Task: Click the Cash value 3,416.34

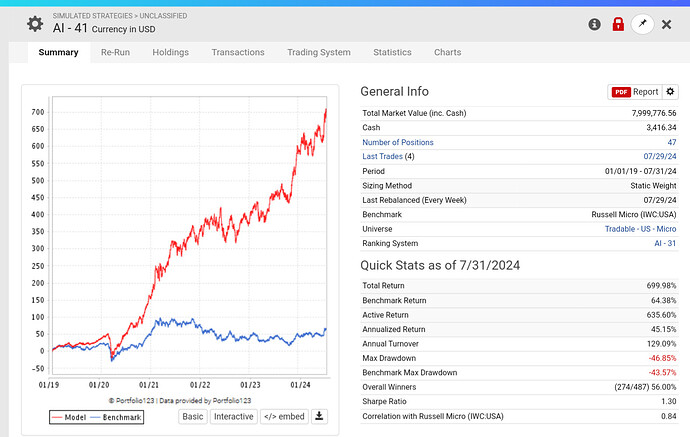Action: point(661,128)
